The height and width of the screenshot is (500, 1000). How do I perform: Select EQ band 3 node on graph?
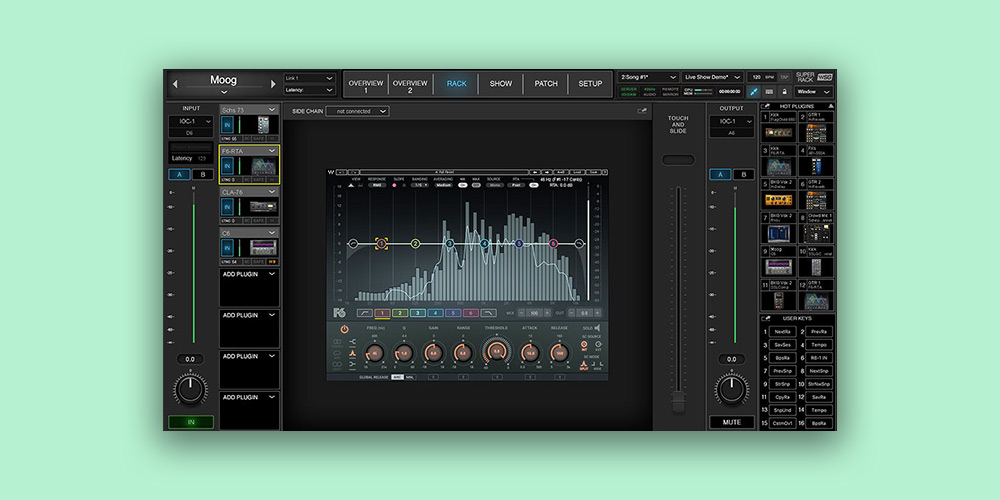point(449,243)
